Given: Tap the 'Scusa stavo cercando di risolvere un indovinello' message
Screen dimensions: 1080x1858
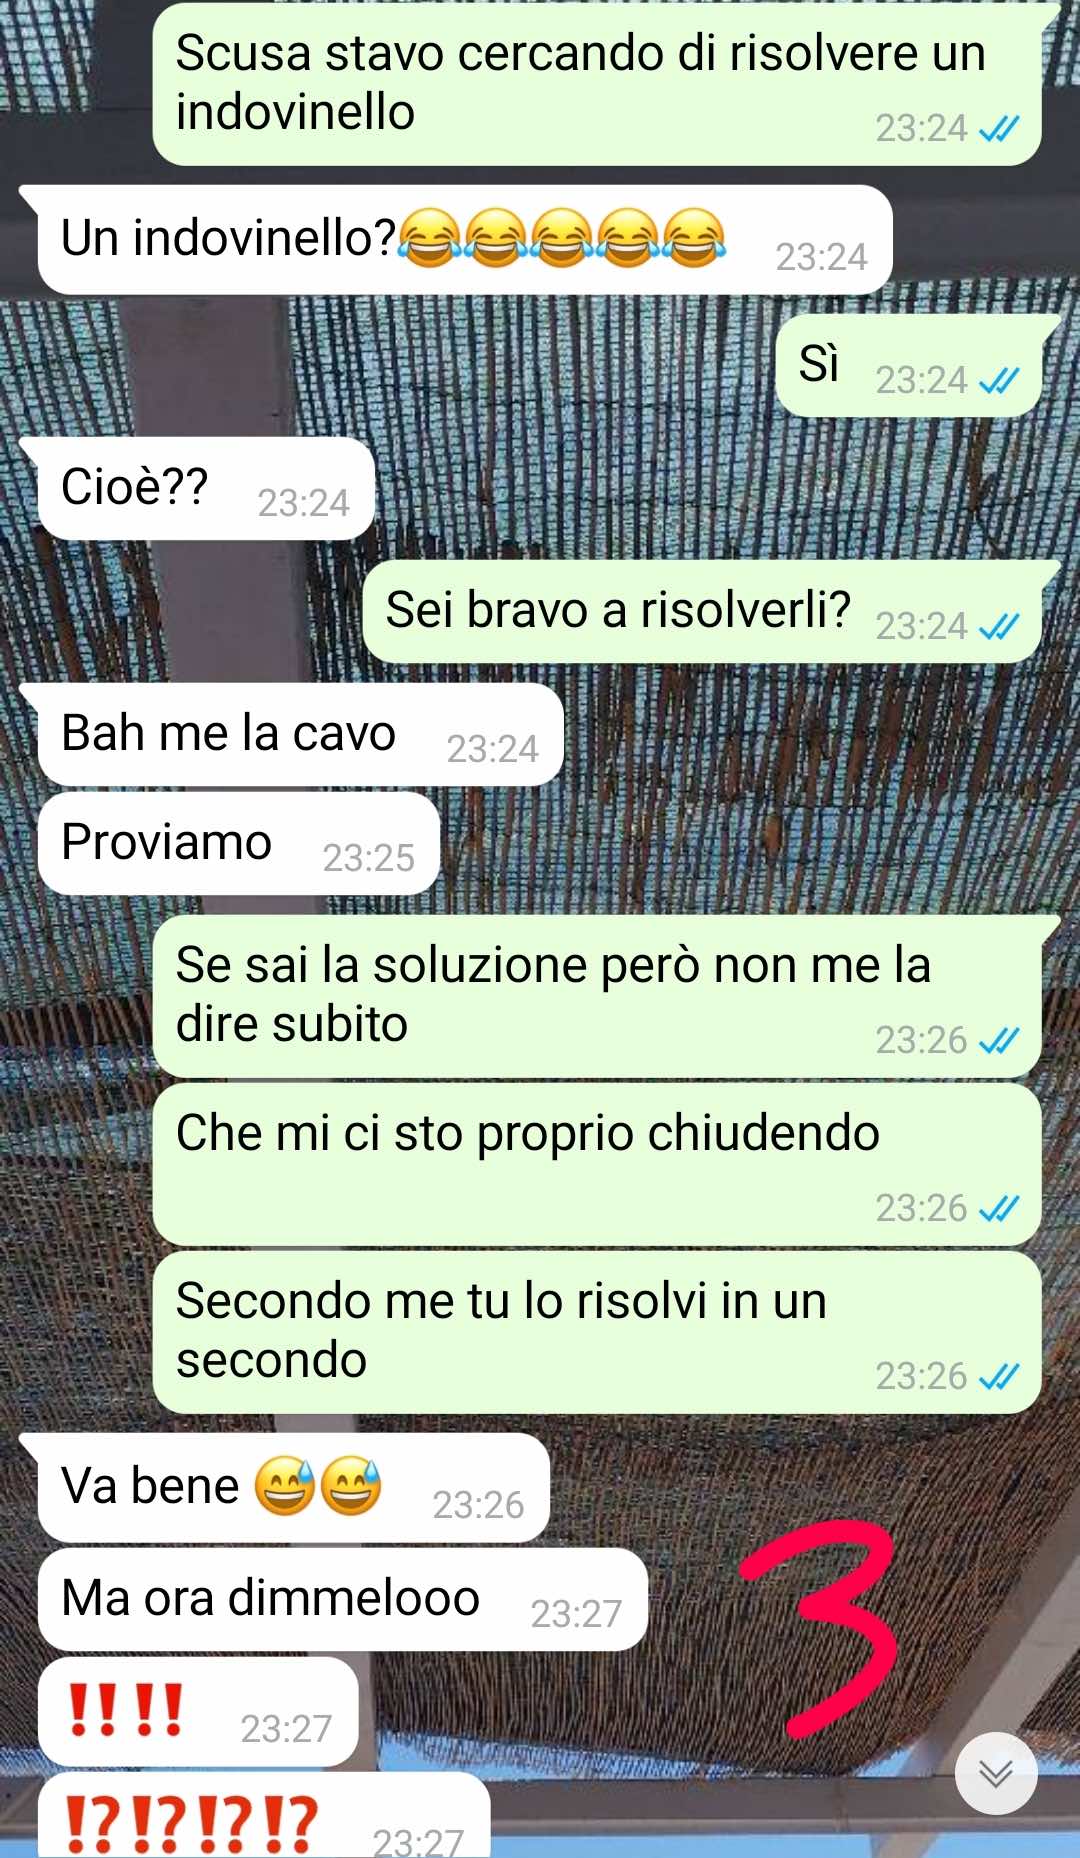Looking at the screenshot, I should point(597,83).
